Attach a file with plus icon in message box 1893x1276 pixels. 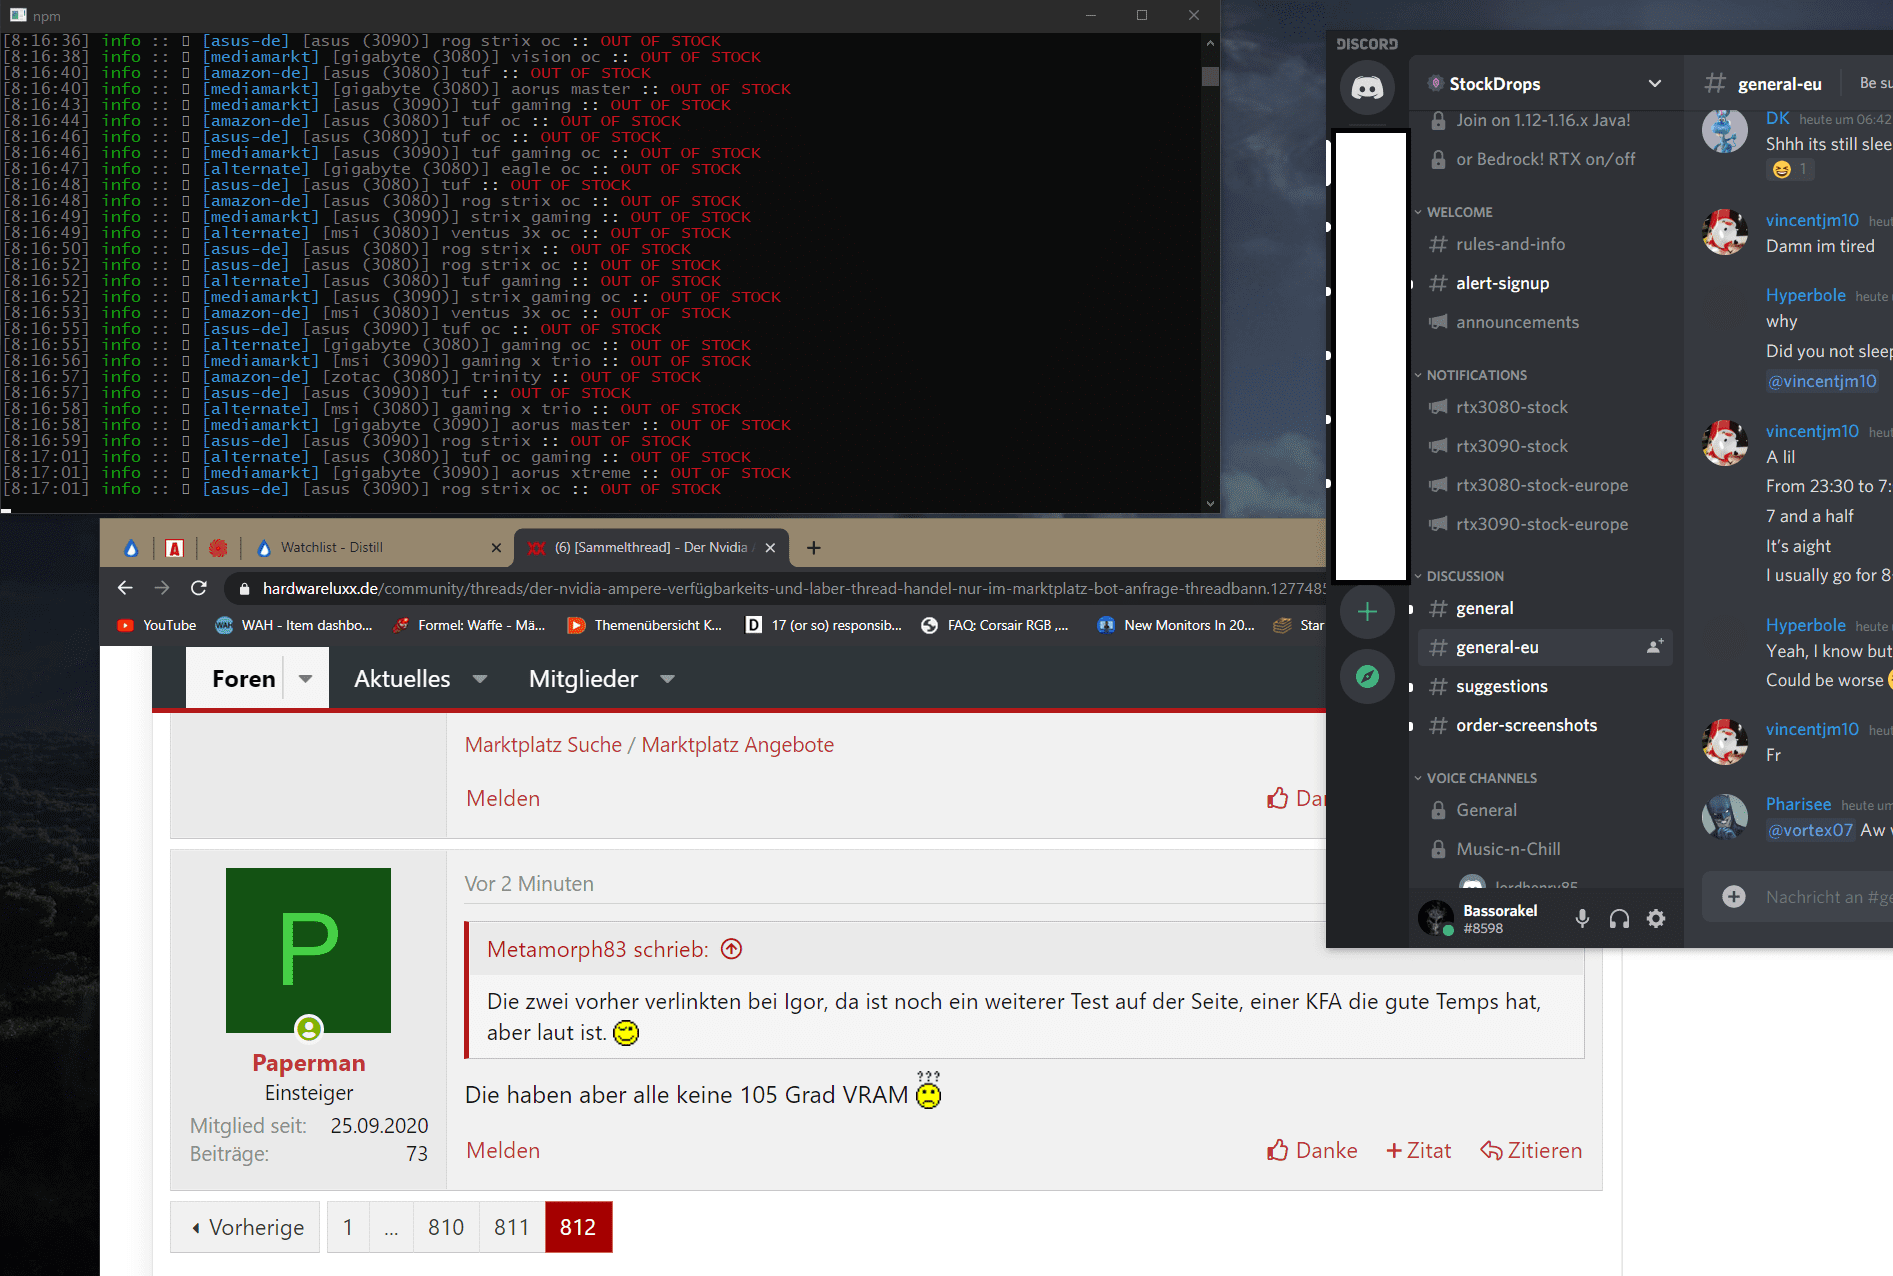(x=1734, y=897)
